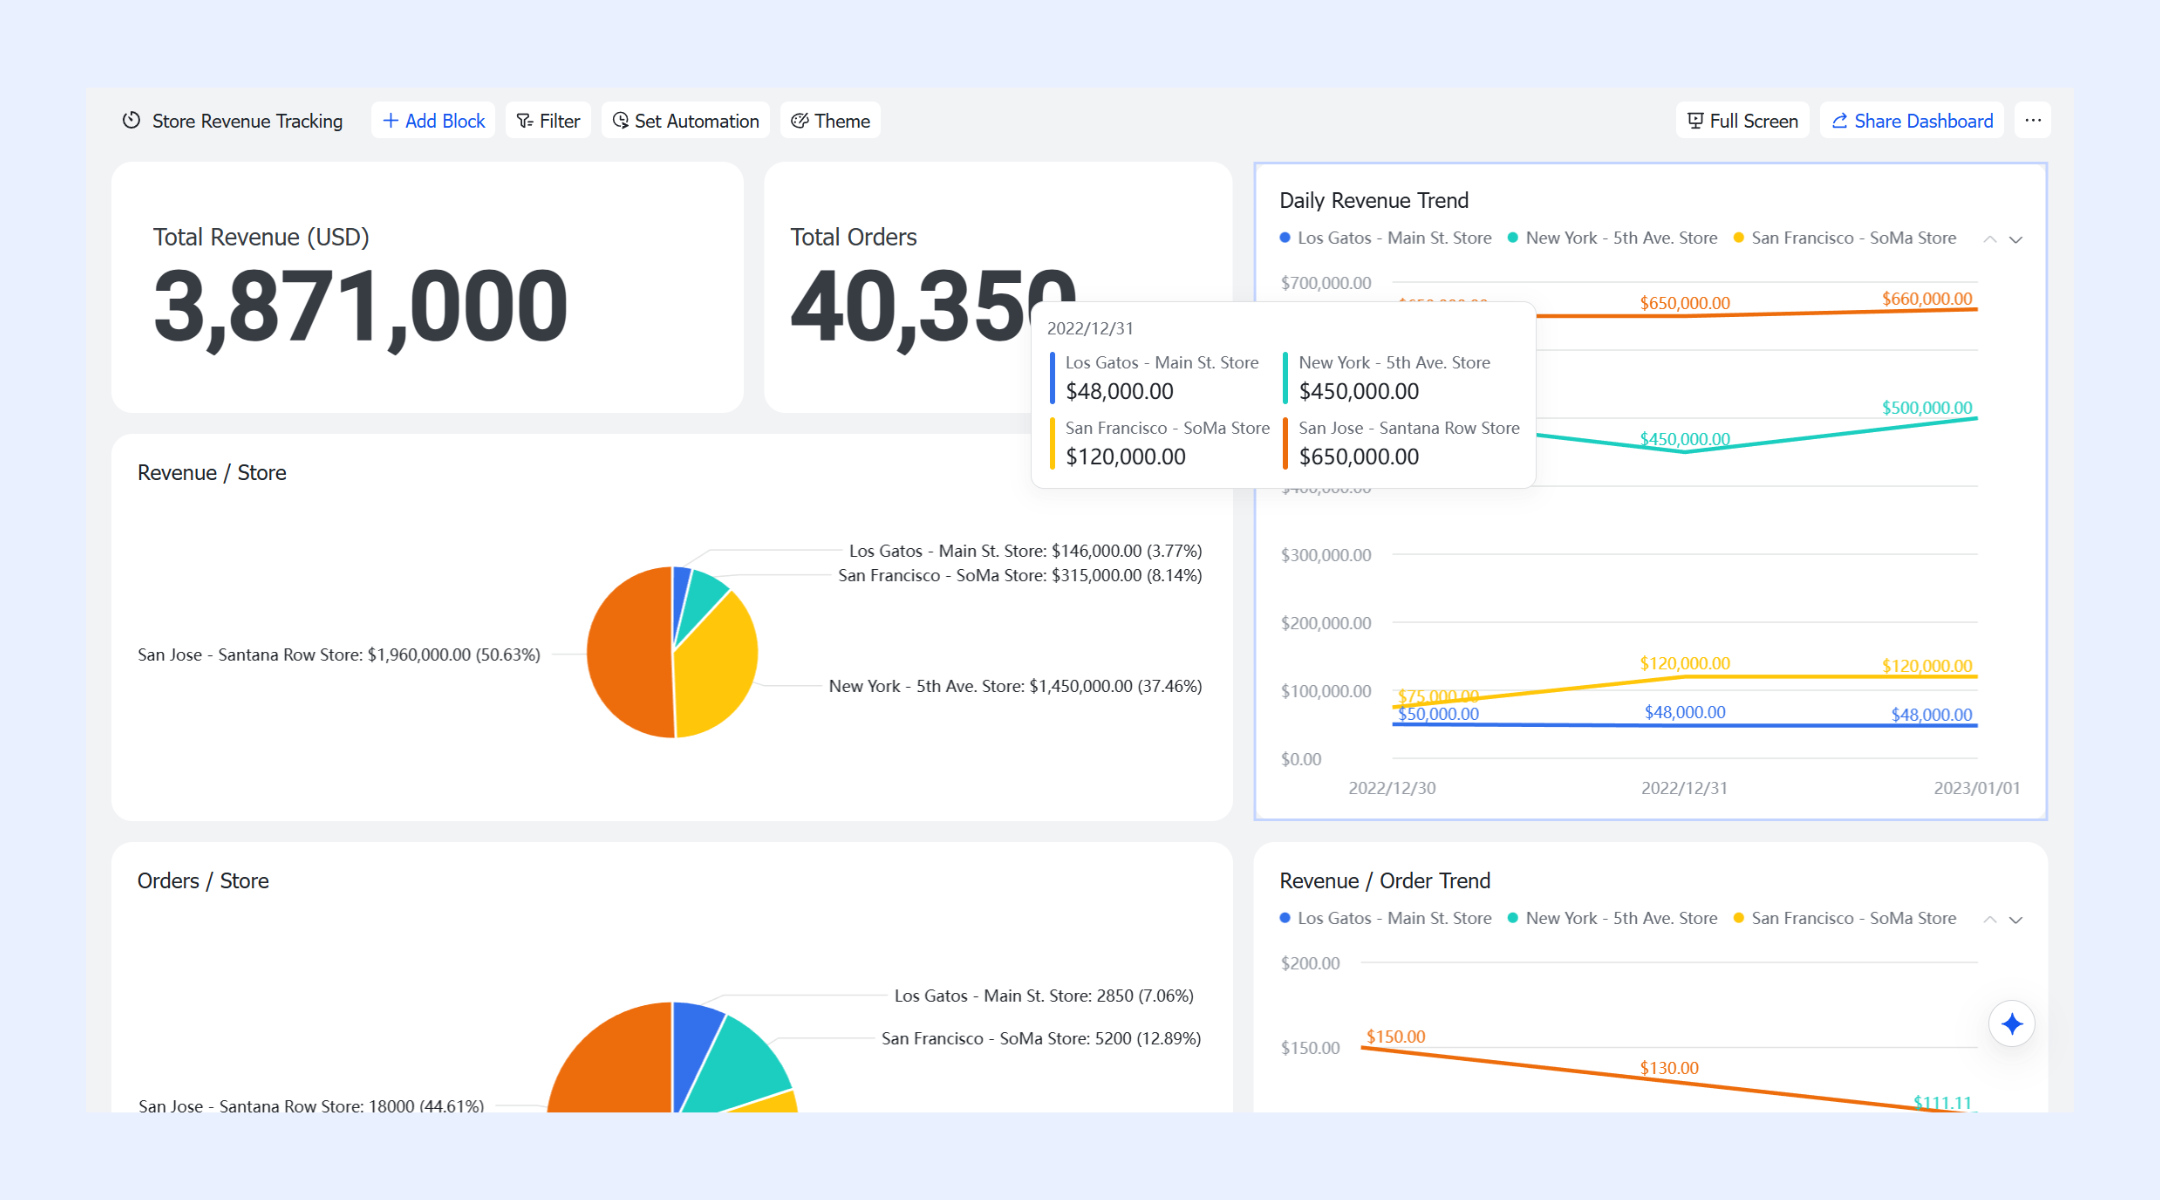Viewport: 2160px width, 1200px height.
Task: Open the Theme picker
Action: (x=831, y=121)
